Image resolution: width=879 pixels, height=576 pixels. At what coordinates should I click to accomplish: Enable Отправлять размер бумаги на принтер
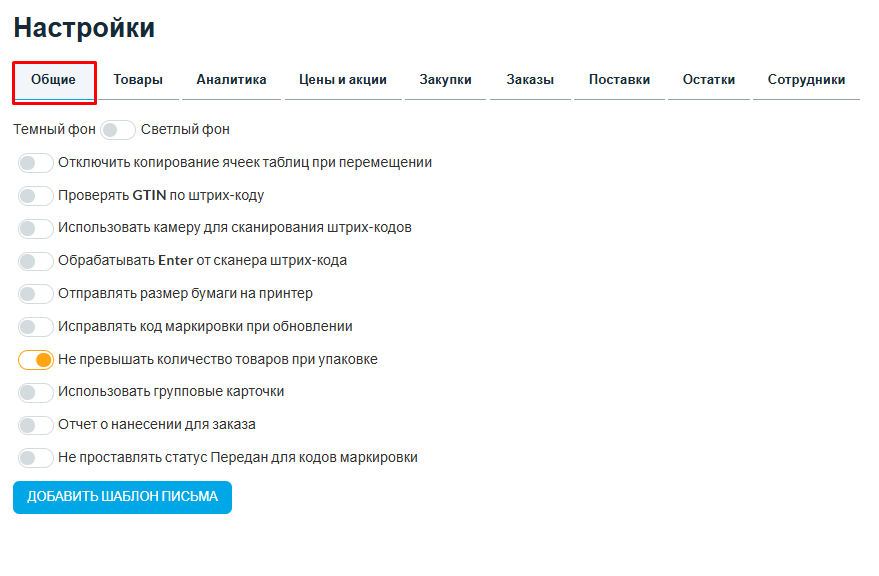(36, 294)
